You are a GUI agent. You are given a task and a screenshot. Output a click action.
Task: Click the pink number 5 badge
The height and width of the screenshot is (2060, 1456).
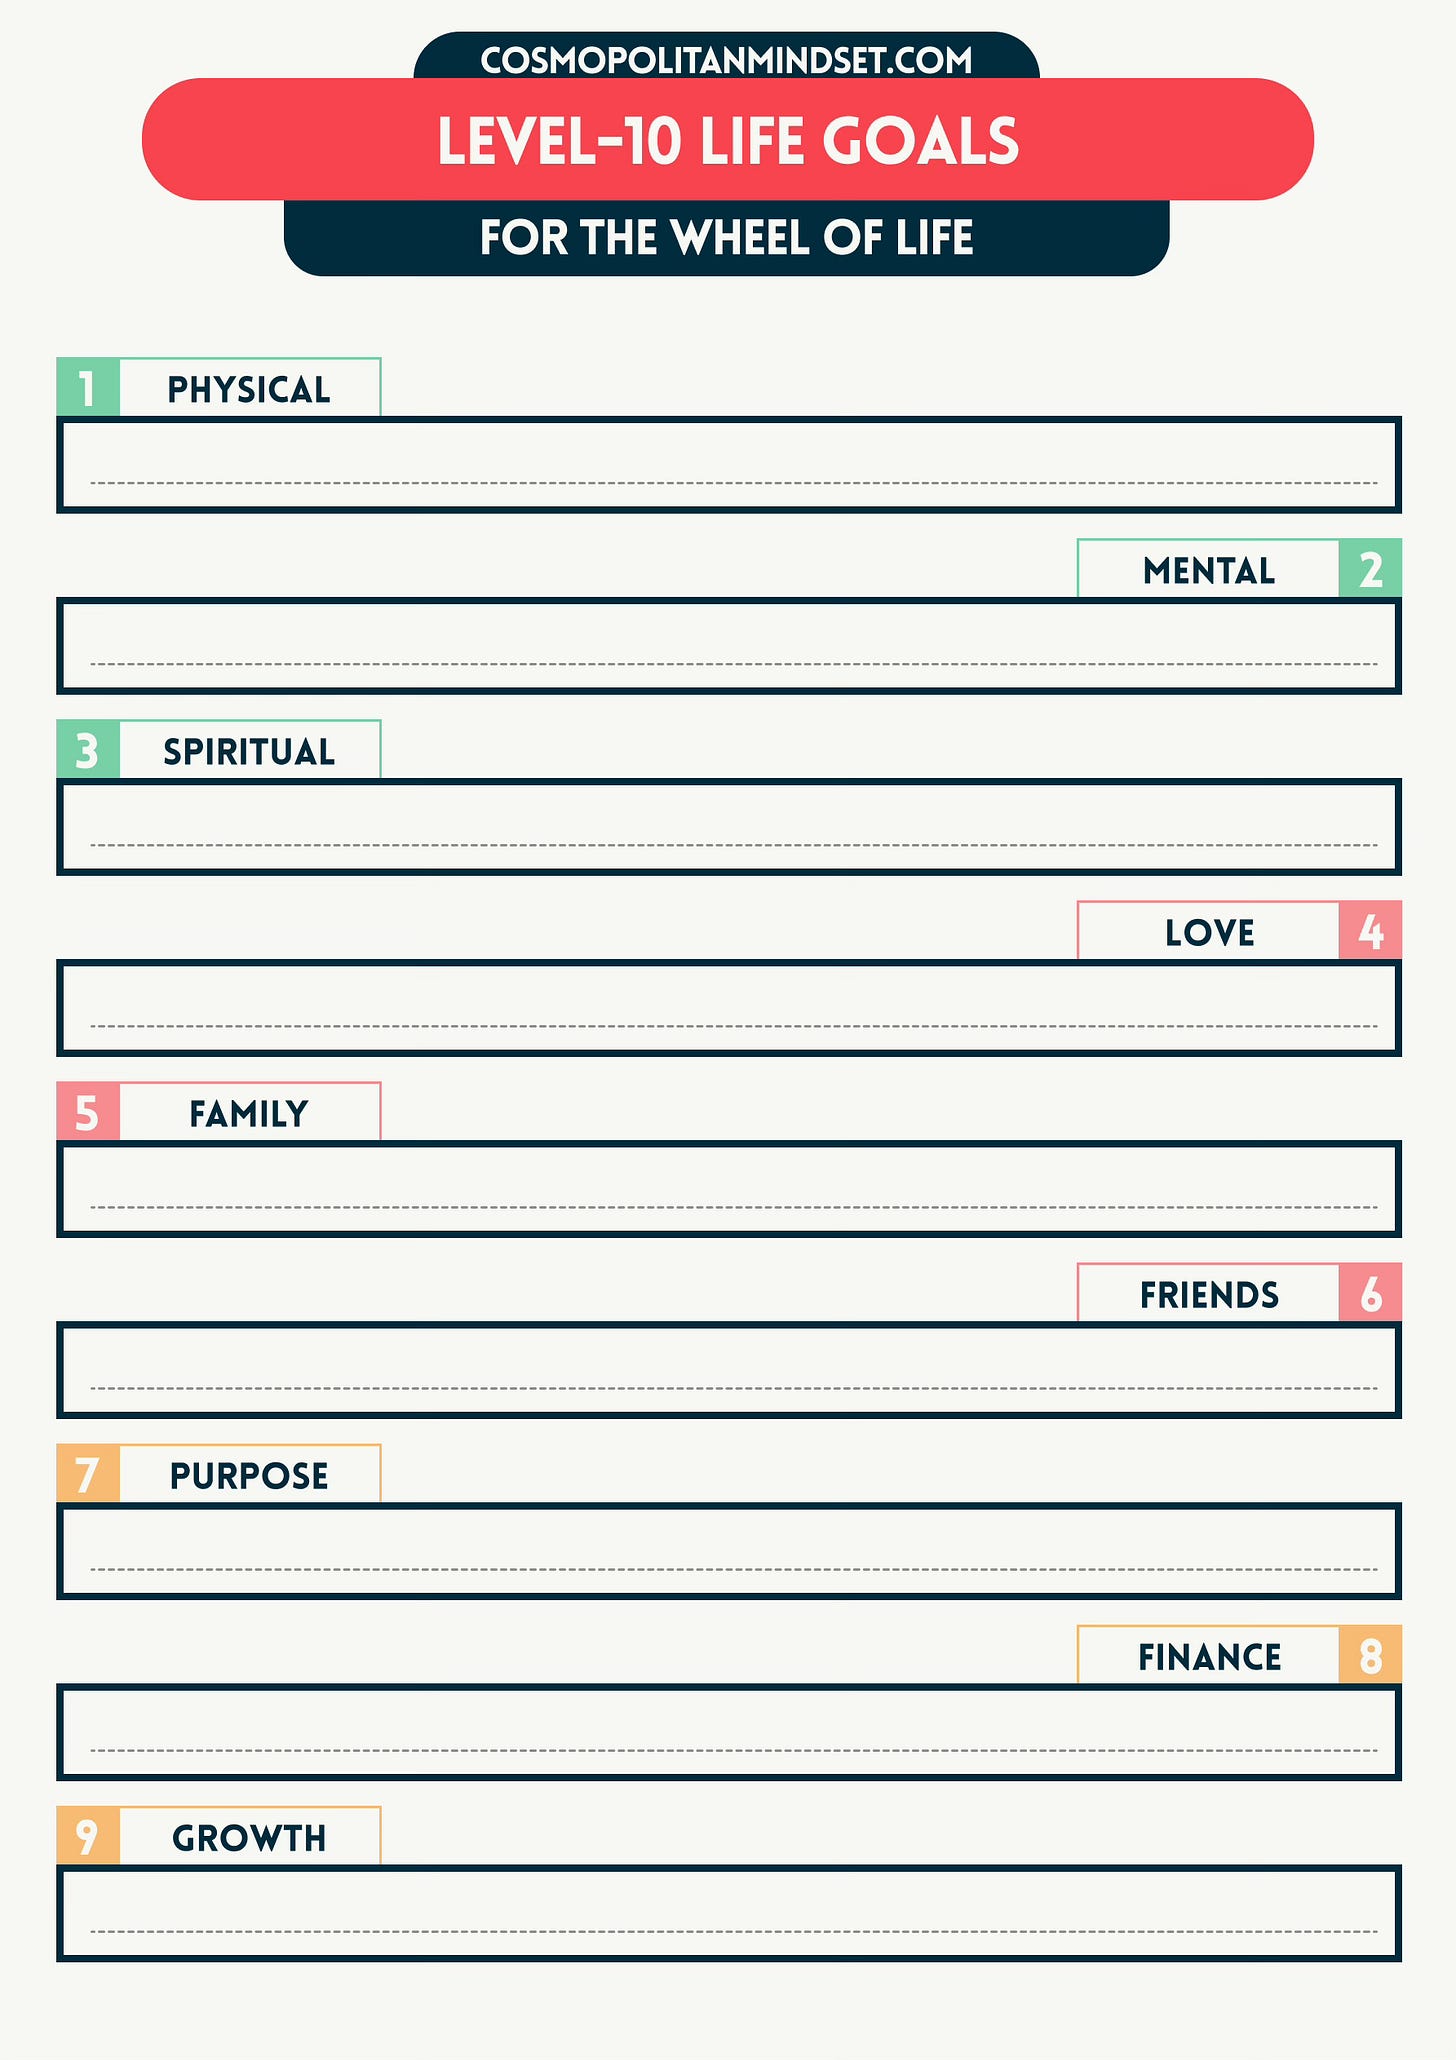(88, 1111)
